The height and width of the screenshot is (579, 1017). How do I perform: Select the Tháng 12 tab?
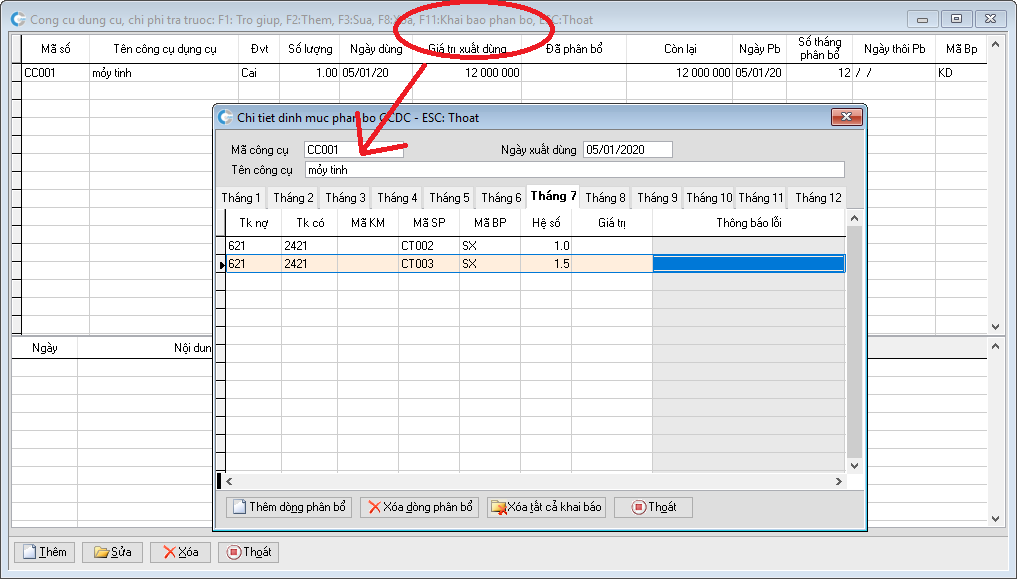click(x=817, y=198)
